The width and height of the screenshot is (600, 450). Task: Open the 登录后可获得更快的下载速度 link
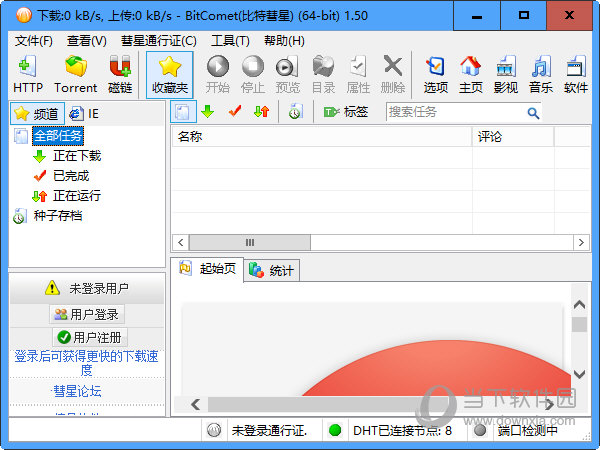pyautogui.click(x=86, y=363)
